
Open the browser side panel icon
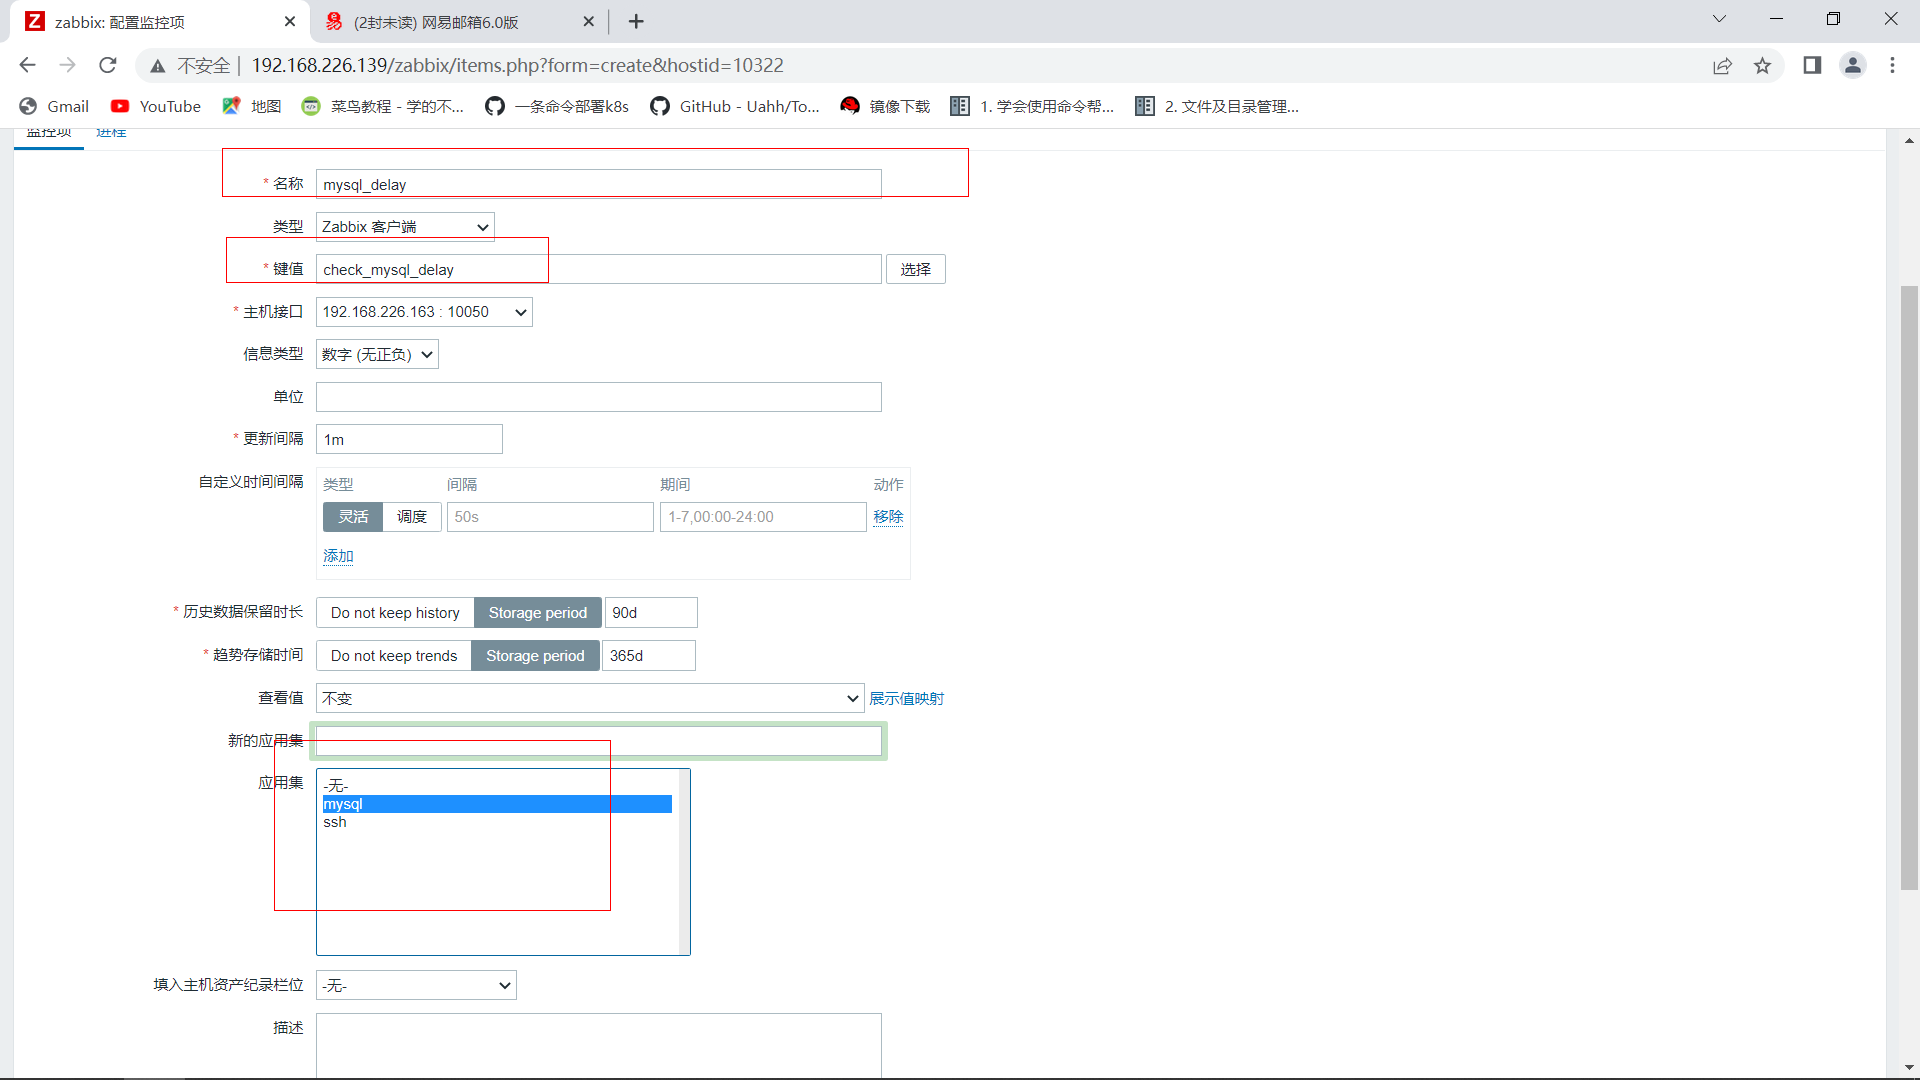coord(1811,66)
